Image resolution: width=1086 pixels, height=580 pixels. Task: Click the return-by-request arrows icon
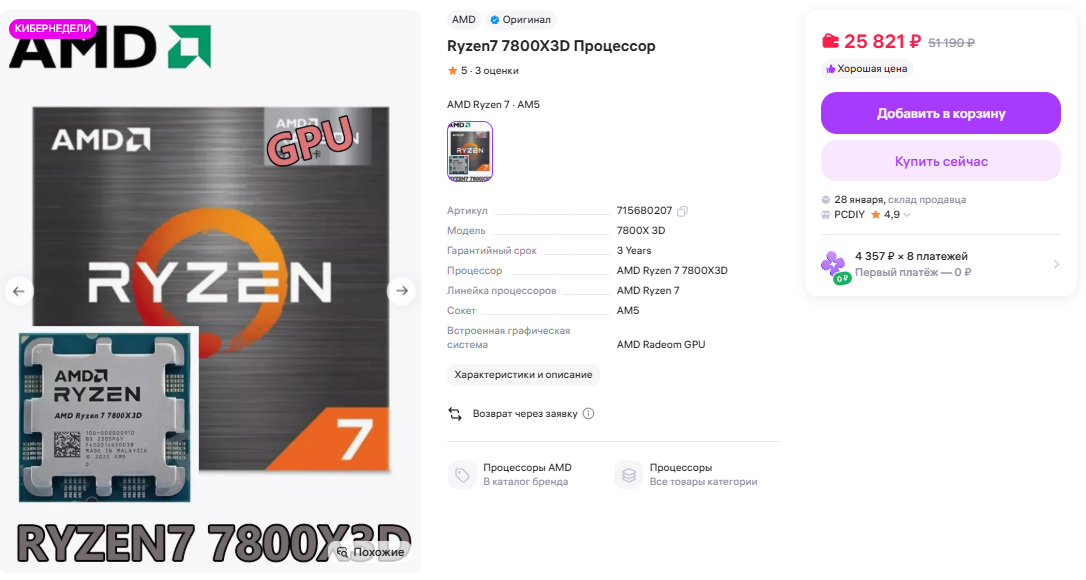[x=455, y=414]
